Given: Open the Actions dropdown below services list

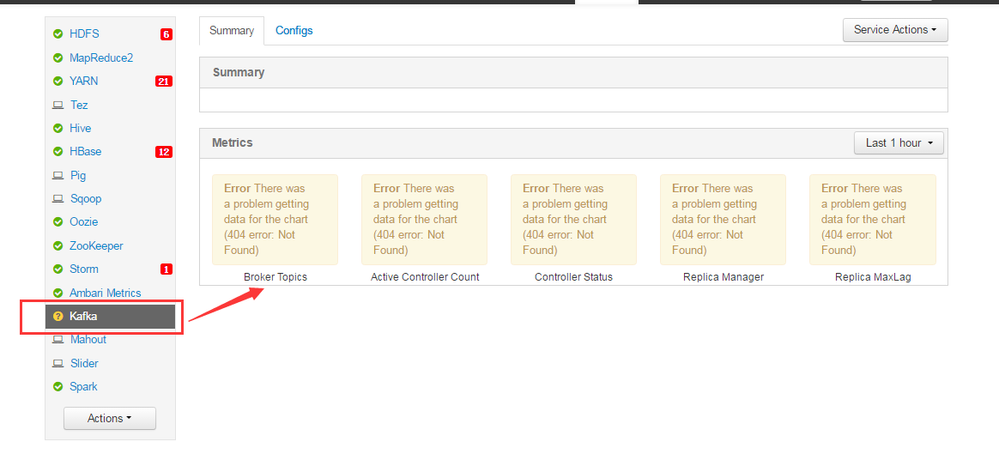Looking at the screenshot, I should pyautogui.click(x=109, y=418).
